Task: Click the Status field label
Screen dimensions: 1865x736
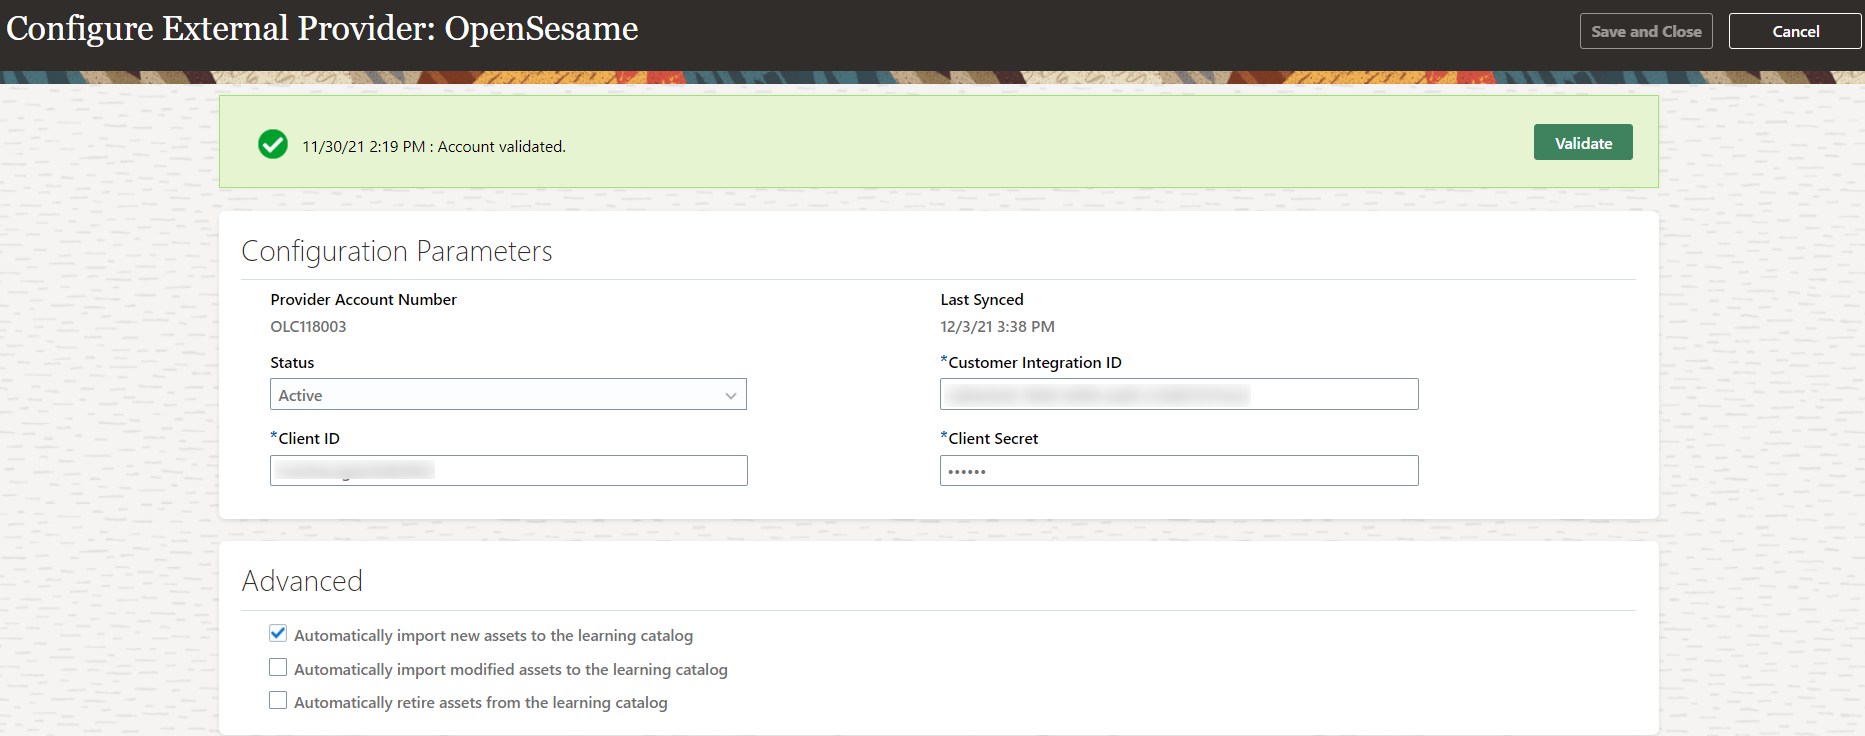Action: point(292,362)
